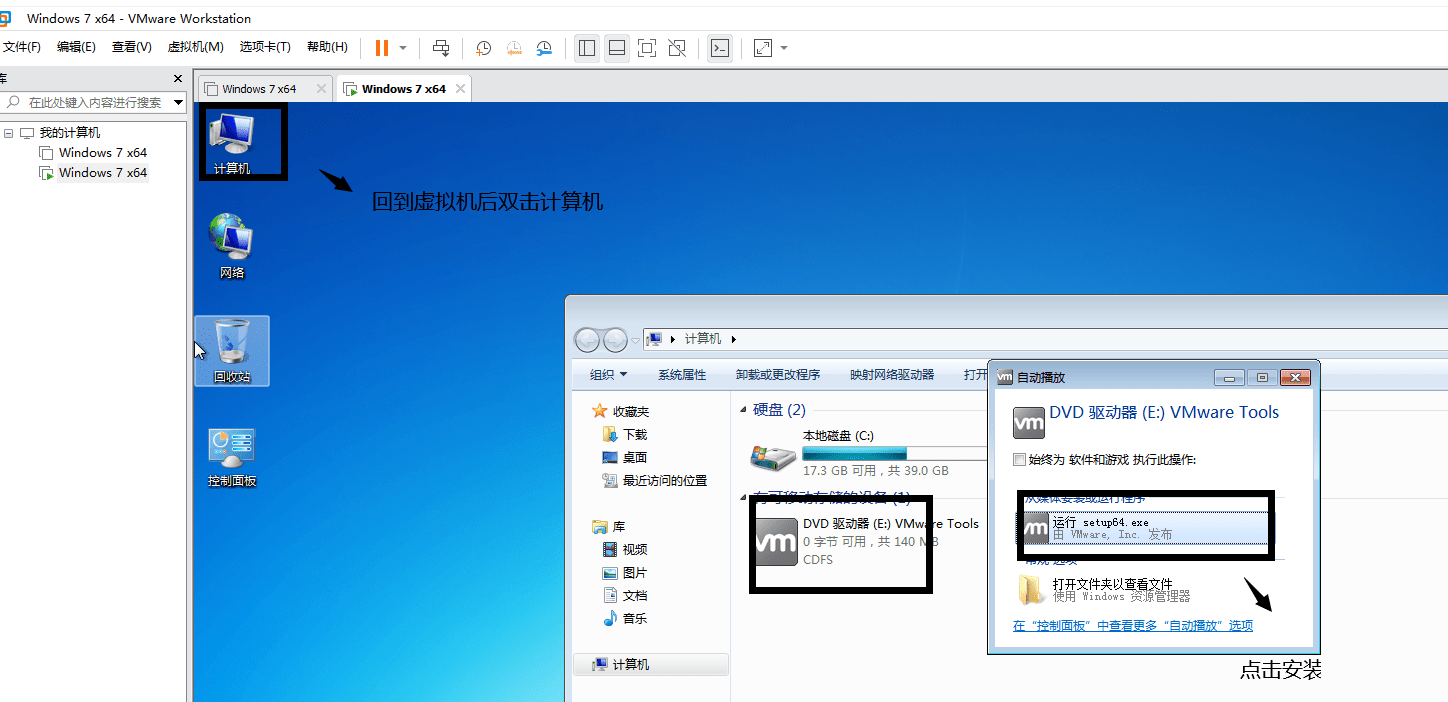Viewport: 1448px width, 702px height.
Task: Open the 文件(F) menu
Action: click(21, 47)
